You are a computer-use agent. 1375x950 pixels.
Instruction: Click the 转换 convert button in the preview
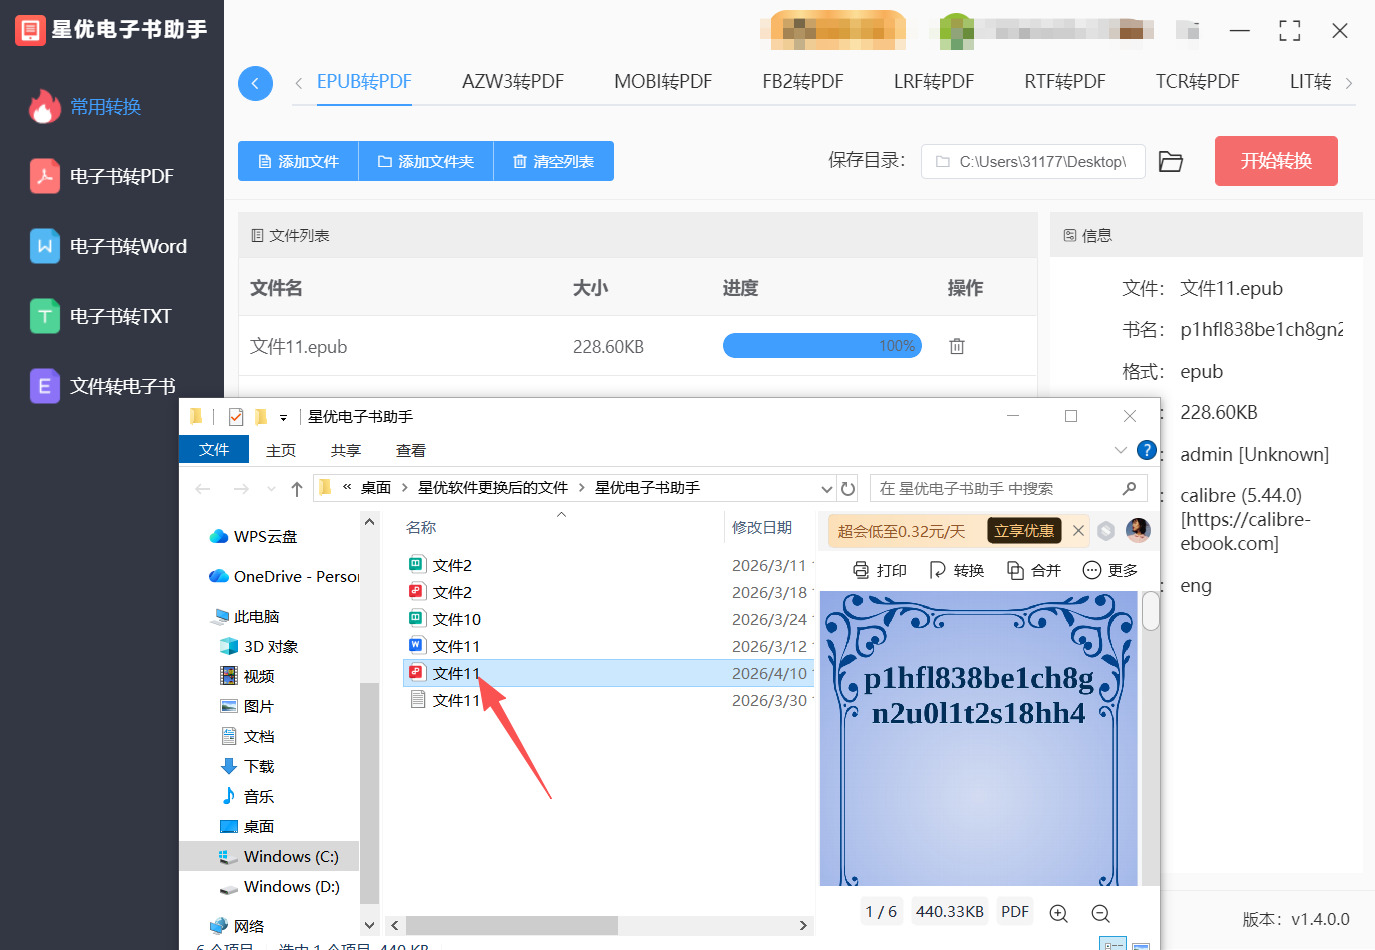(x=957, y=570)
